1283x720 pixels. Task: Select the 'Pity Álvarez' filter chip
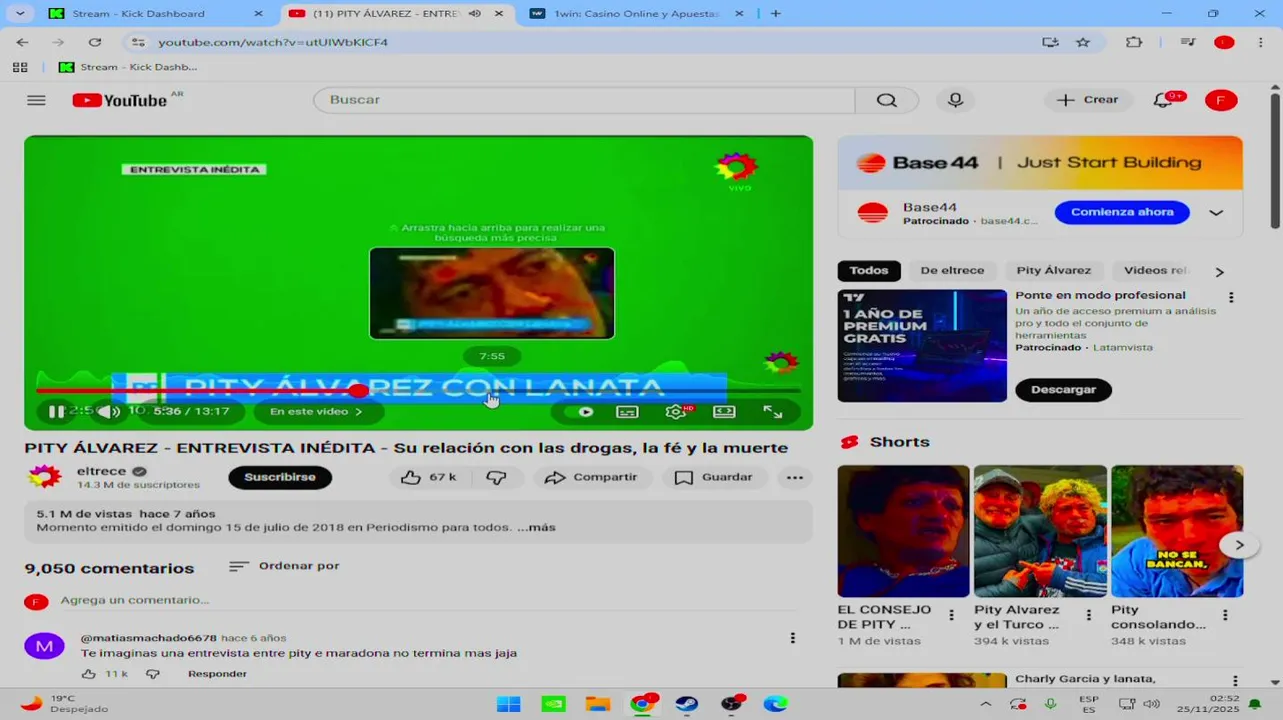point(1054,271)
